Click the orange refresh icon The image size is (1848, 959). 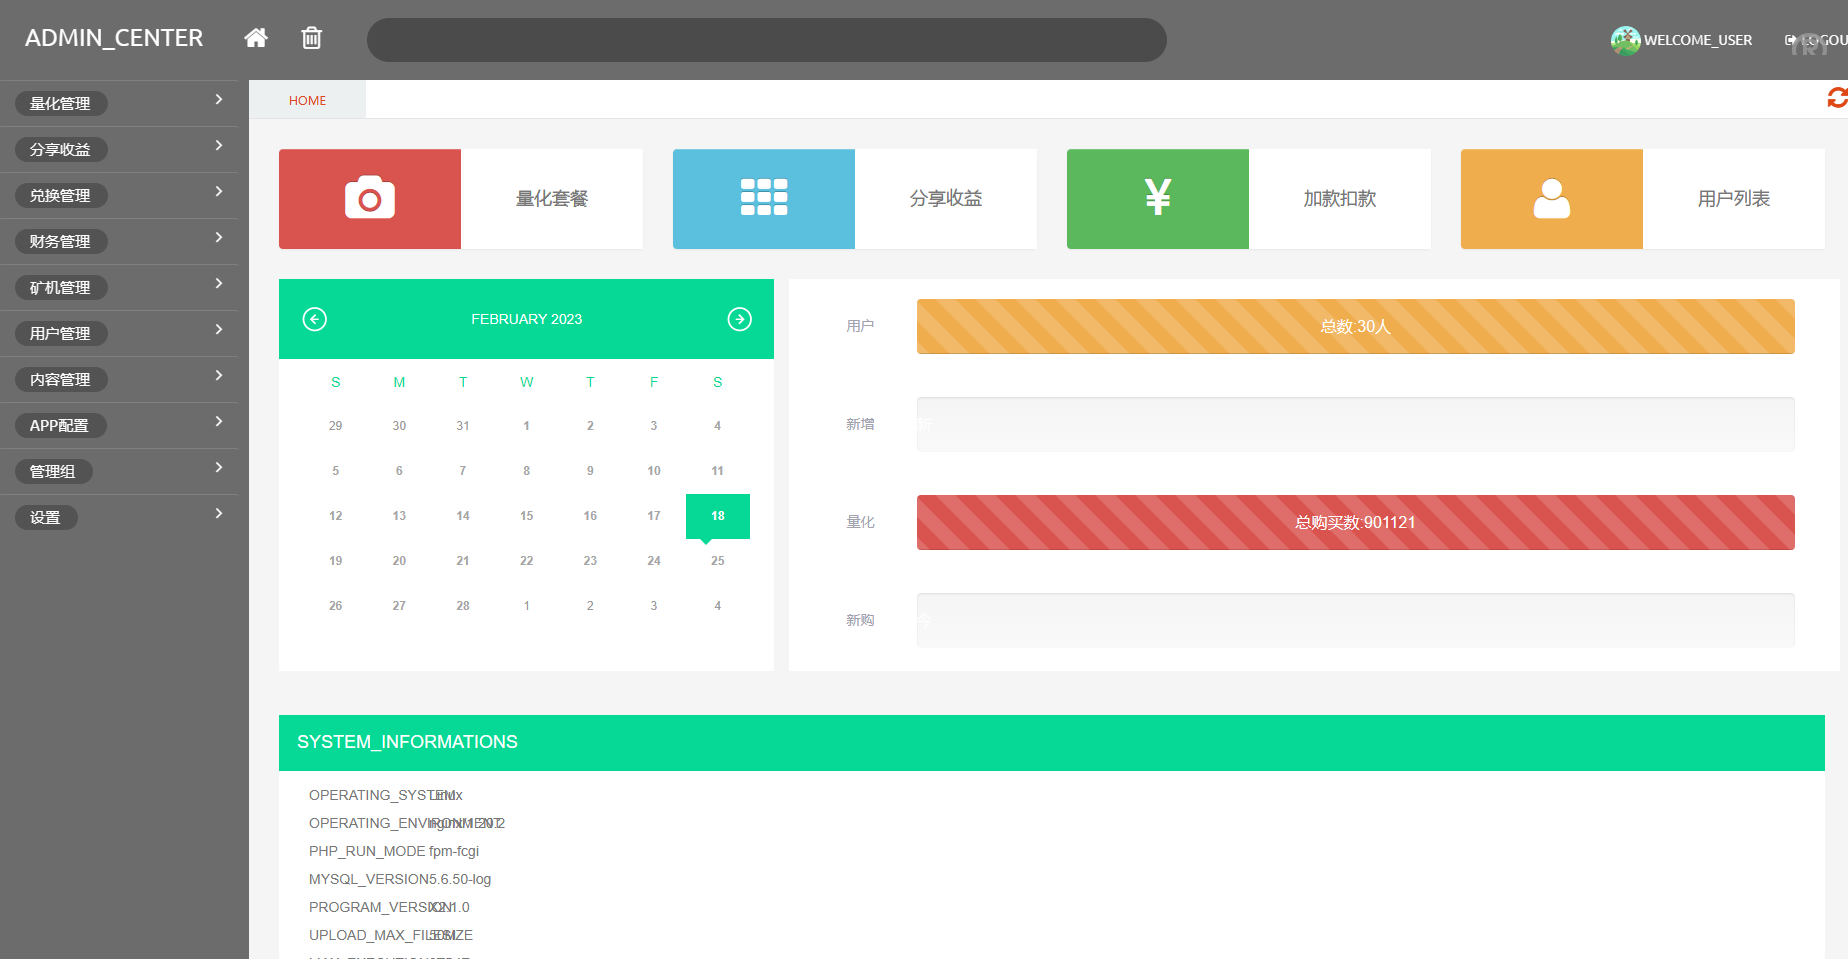pos(1837,98)
